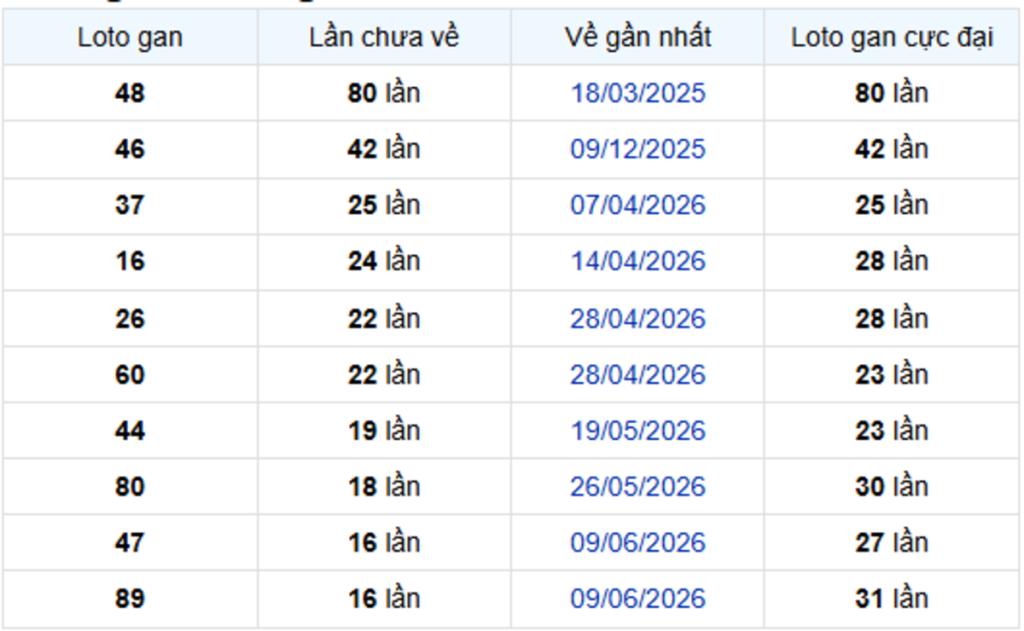Image resolution: width=1024 pixels, height=631 pixels.
Task: Click the "19 lần" cell in loto 44 row
Action: tap(384, 431)
